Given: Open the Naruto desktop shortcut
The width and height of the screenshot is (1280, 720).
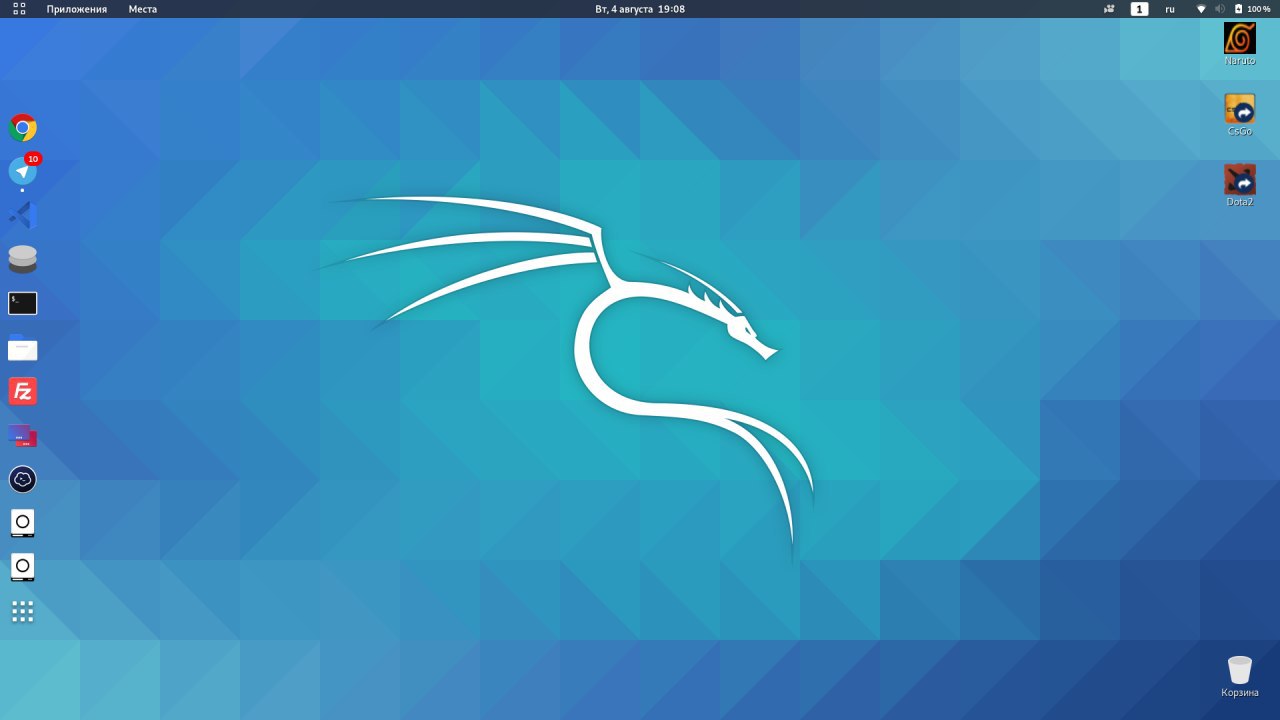Looking at the screenshot, I should click(x=1240, y=44).
